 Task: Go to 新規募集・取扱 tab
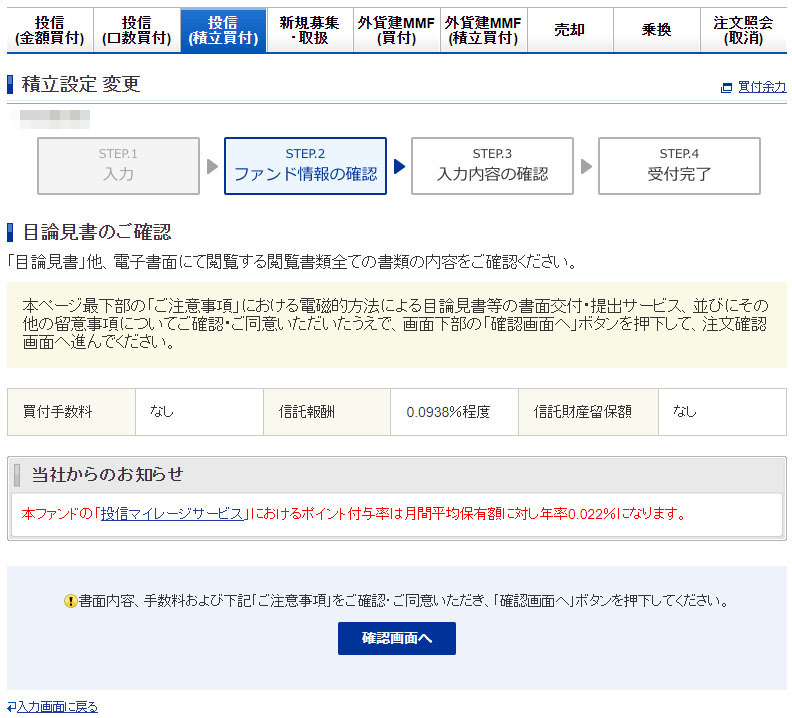tap(310, 31)
